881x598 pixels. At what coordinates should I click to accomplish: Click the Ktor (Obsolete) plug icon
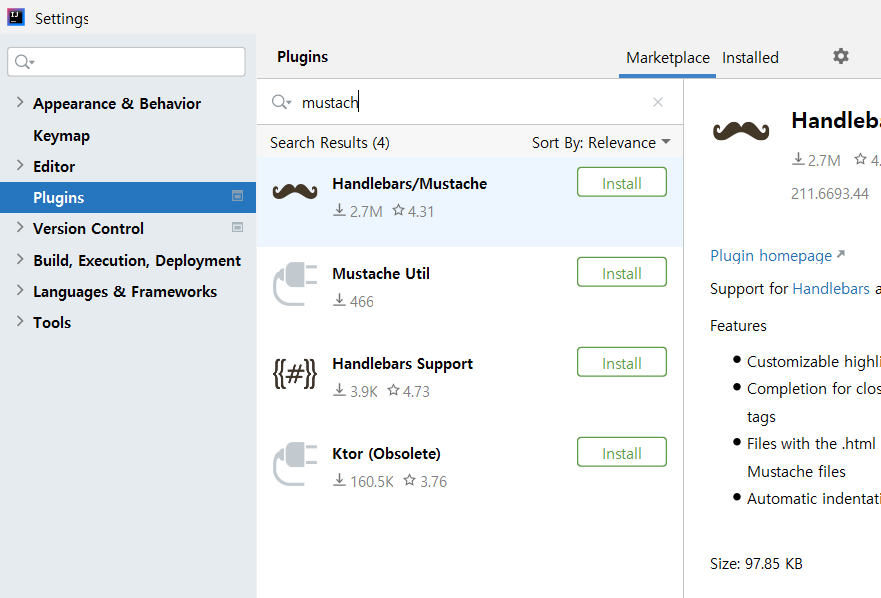click(x=295, y=464)
